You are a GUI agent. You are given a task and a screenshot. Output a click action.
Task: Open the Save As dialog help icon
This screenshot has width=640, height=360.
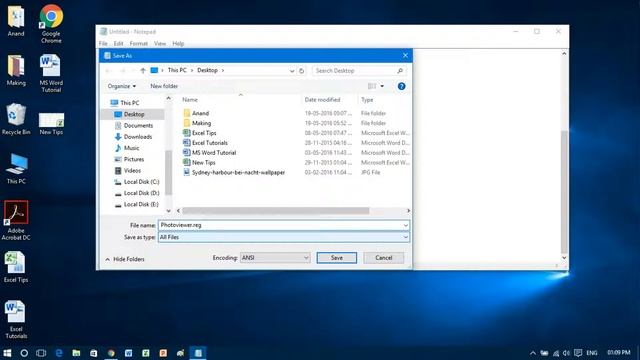(x=402, y=86)
